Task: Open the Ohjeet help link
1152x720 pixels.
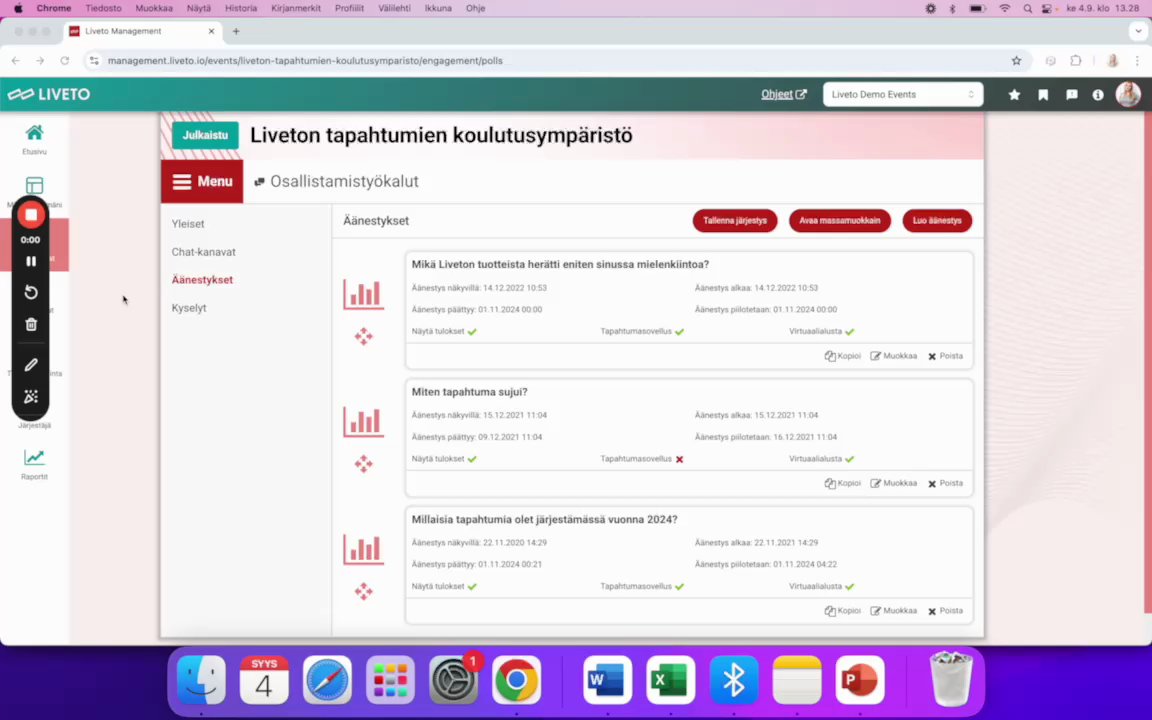Action: coord(783,94)
